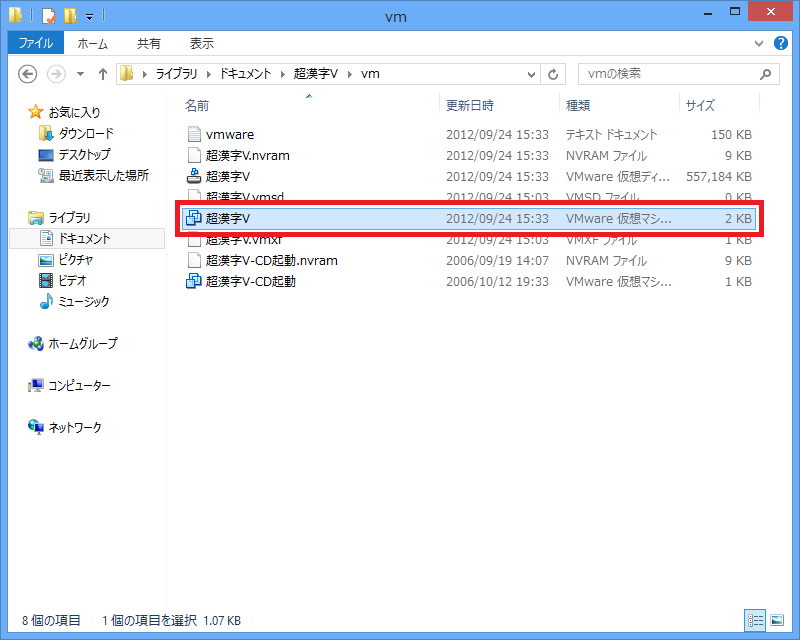
Task: Open ネットワーク in navigation pane
Action: 75,428
